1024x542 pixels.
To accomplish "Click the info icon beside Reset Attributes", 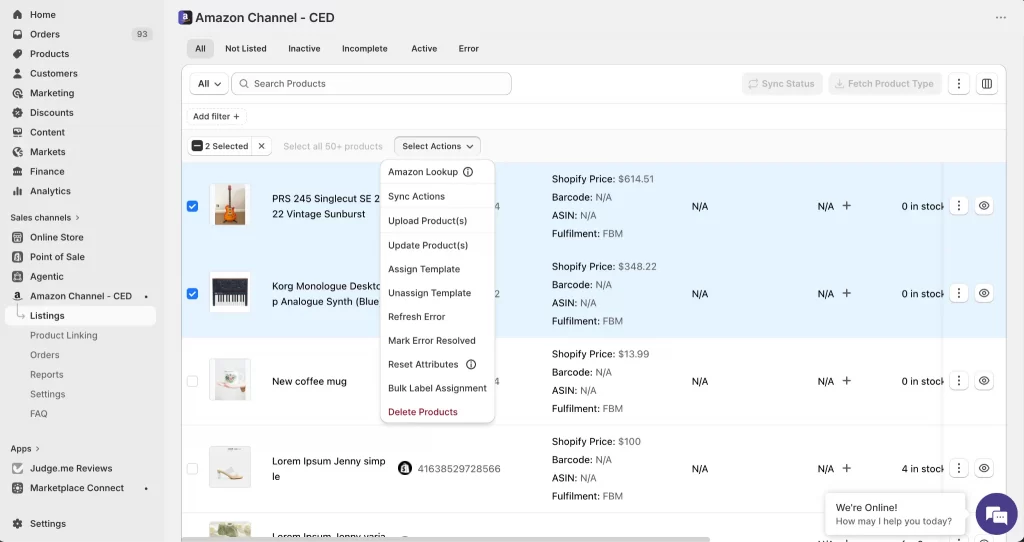I will click(x=470, y=364).
